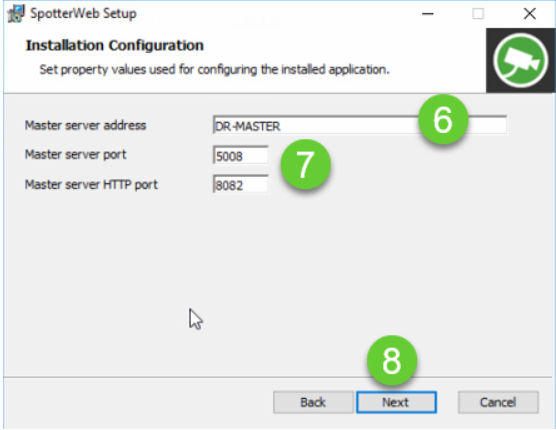Image resolution: width=556 pixels, height=430 pixels.
Task: Close the SpotterWeb Setup dialog
Action: point(530,14)
